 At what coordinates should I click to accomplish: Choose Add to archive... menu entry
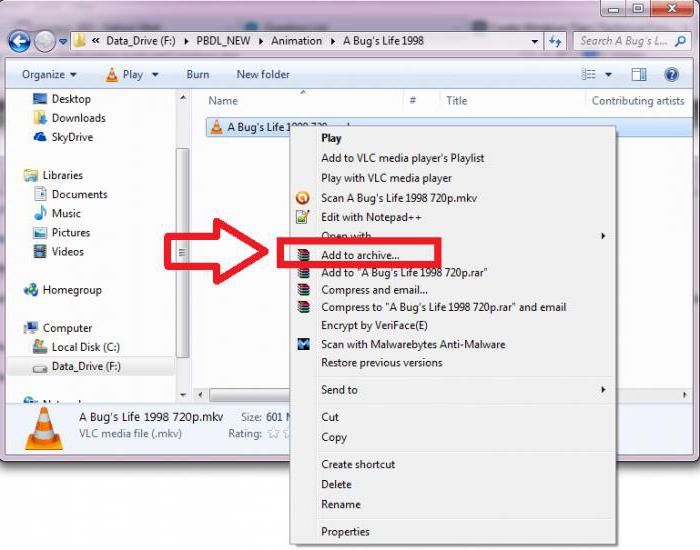[x=360, y=255]
